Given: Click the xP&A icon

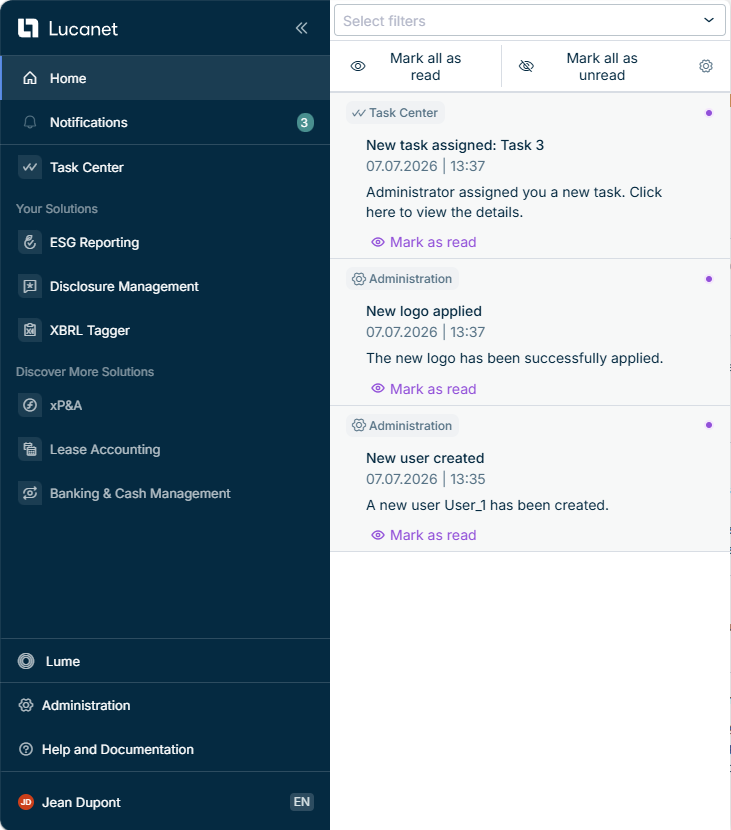Looking at the screenshot, I should (x=30, y=405).
